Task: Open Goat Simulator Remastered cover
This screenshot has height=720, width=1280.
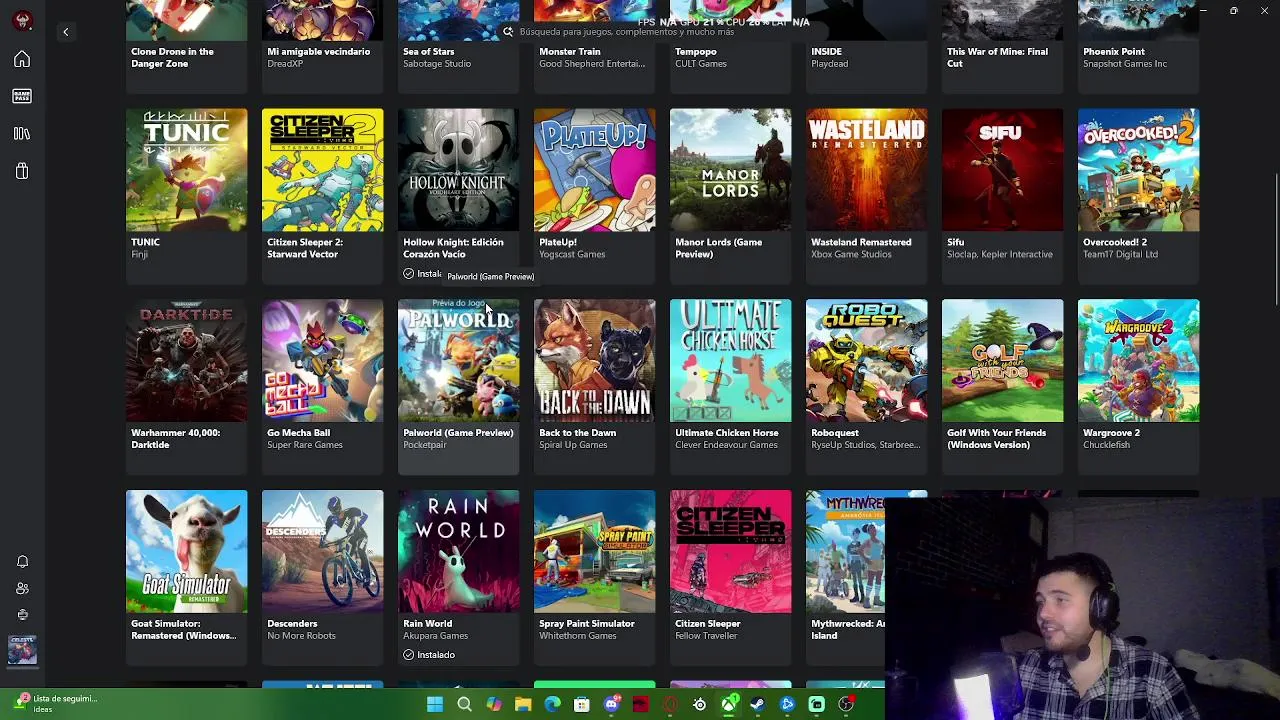Action: [x=186, y=551]
